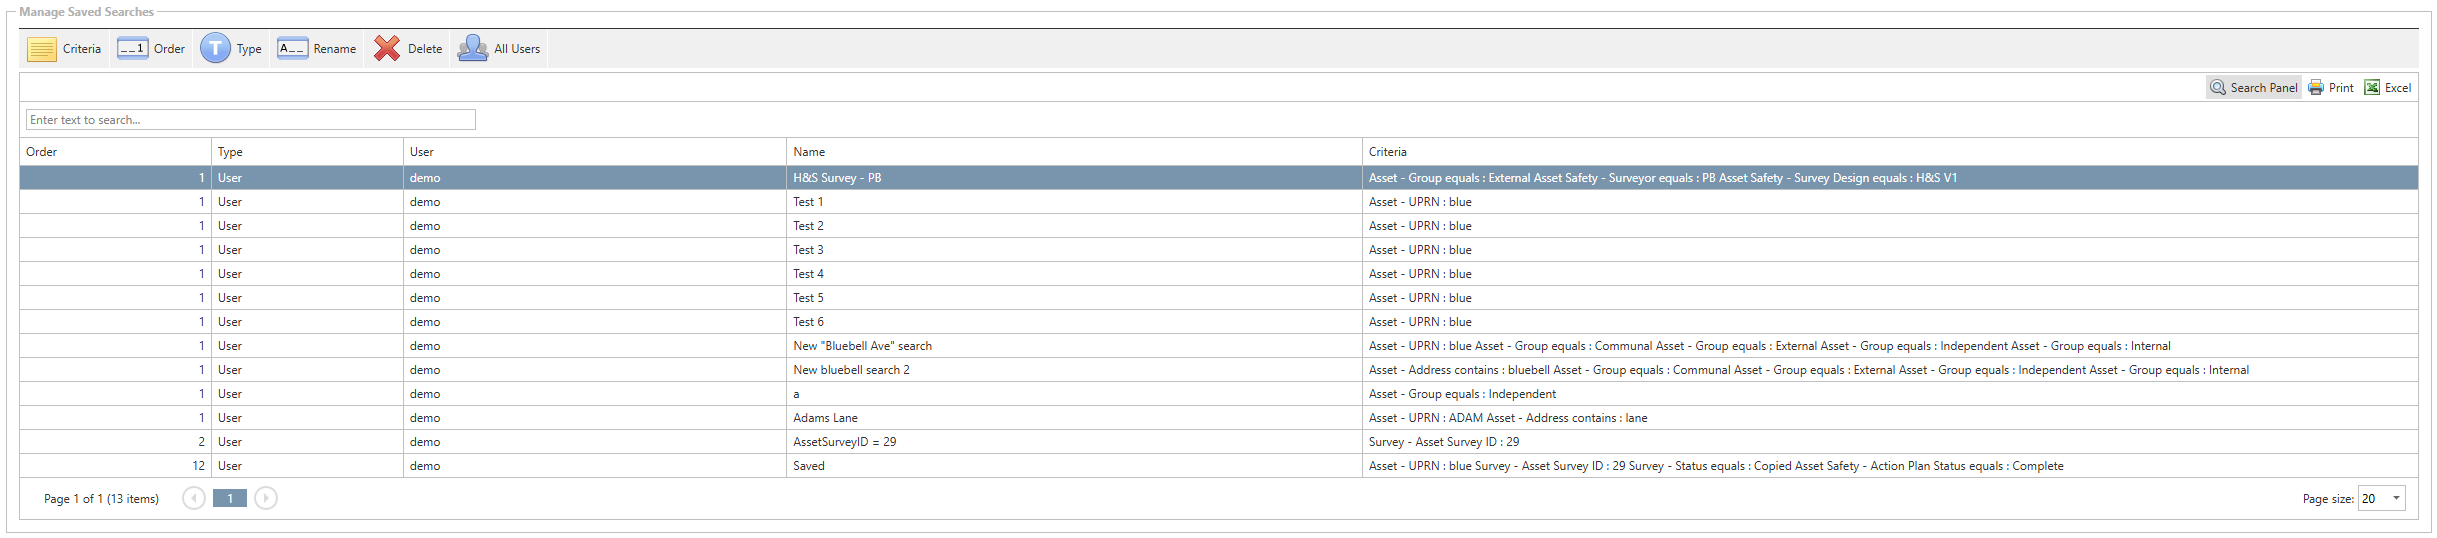The height and width of the screenshot is (538, 2437).
Task: Click the Order toolbar icon
Action: pos(133,49)
